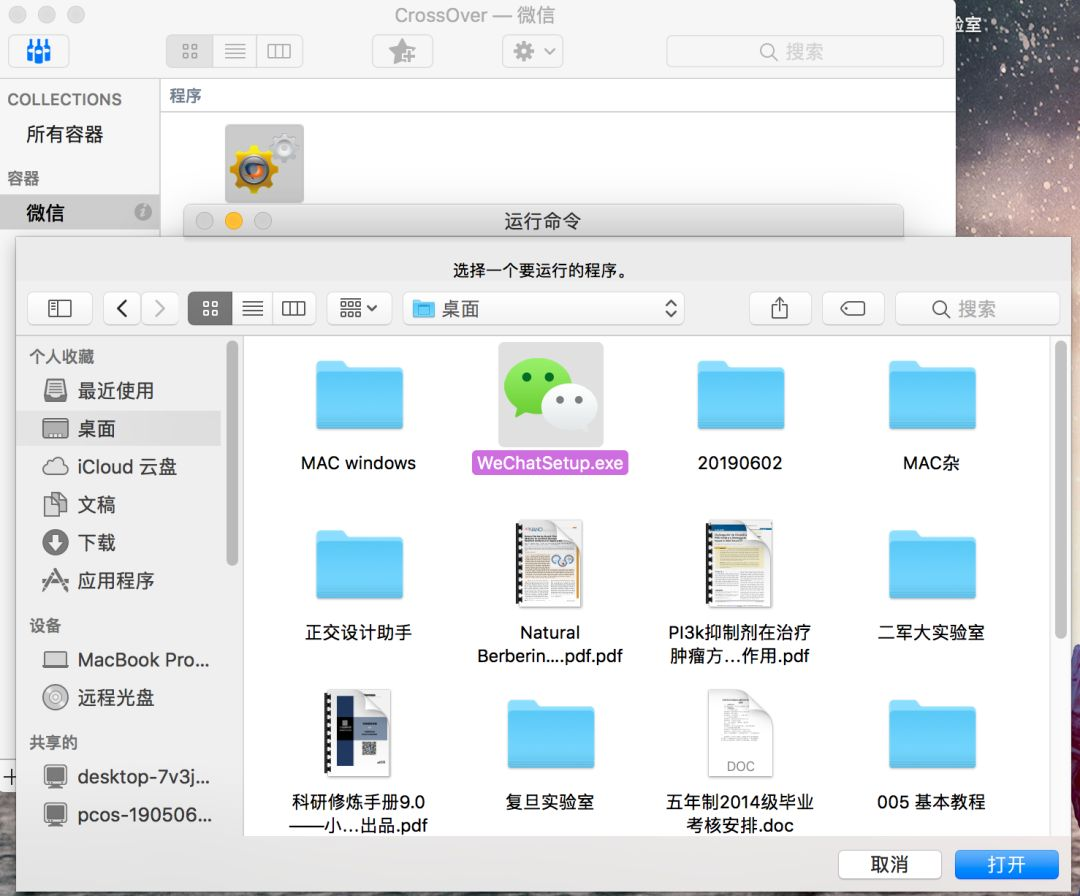Click the 取消 button
This screenshot has height=896, width=1080.
889,864
